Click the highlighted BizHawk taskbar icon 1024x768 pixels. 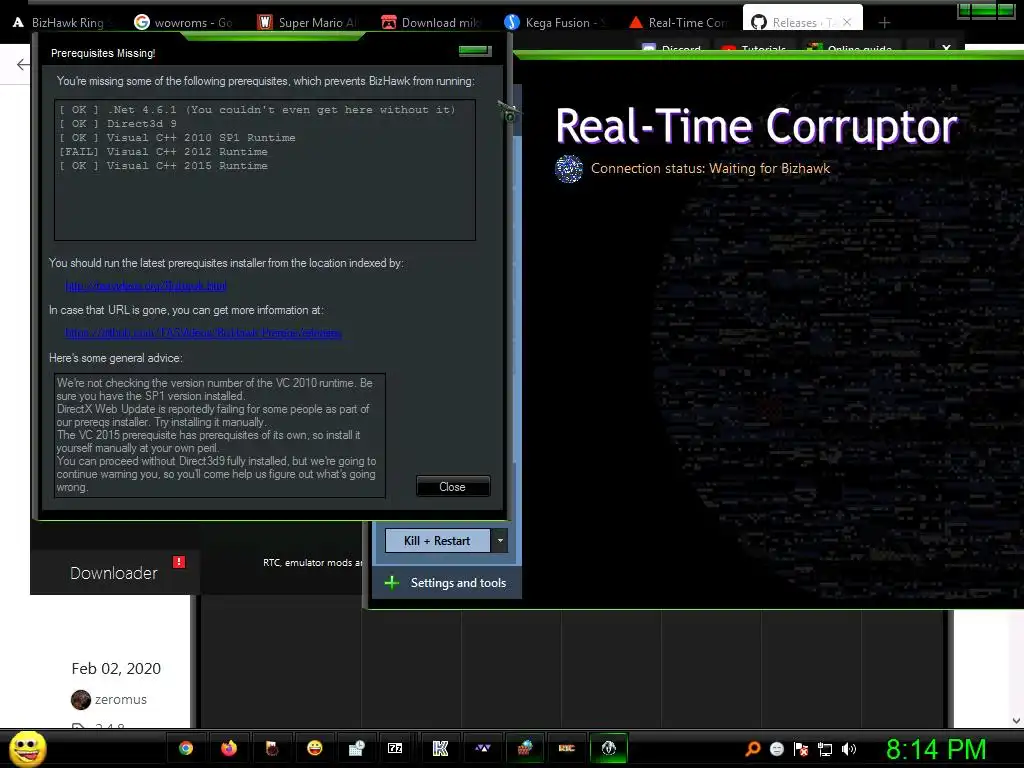point(609,748)
